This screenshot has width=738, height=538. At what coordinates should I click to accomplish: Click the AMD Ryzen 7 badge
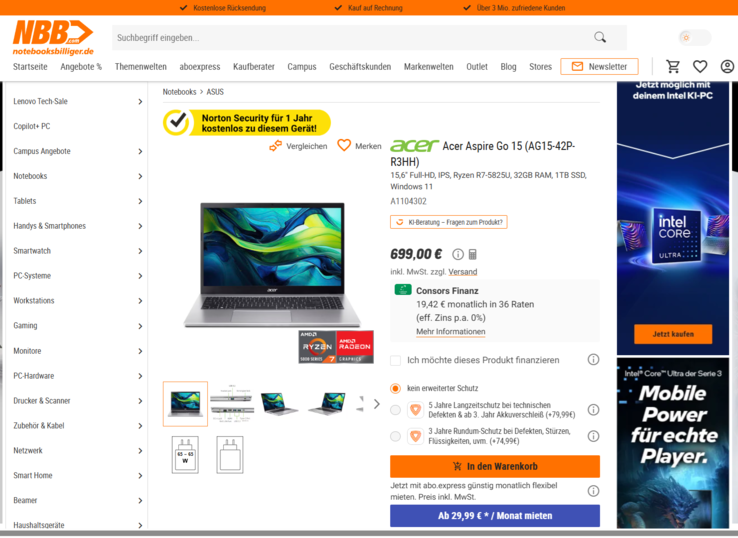(x=317, y=347)
